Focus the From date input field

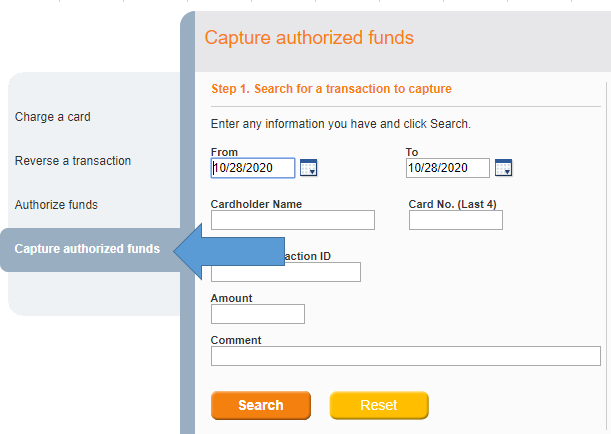pos(253,168)
